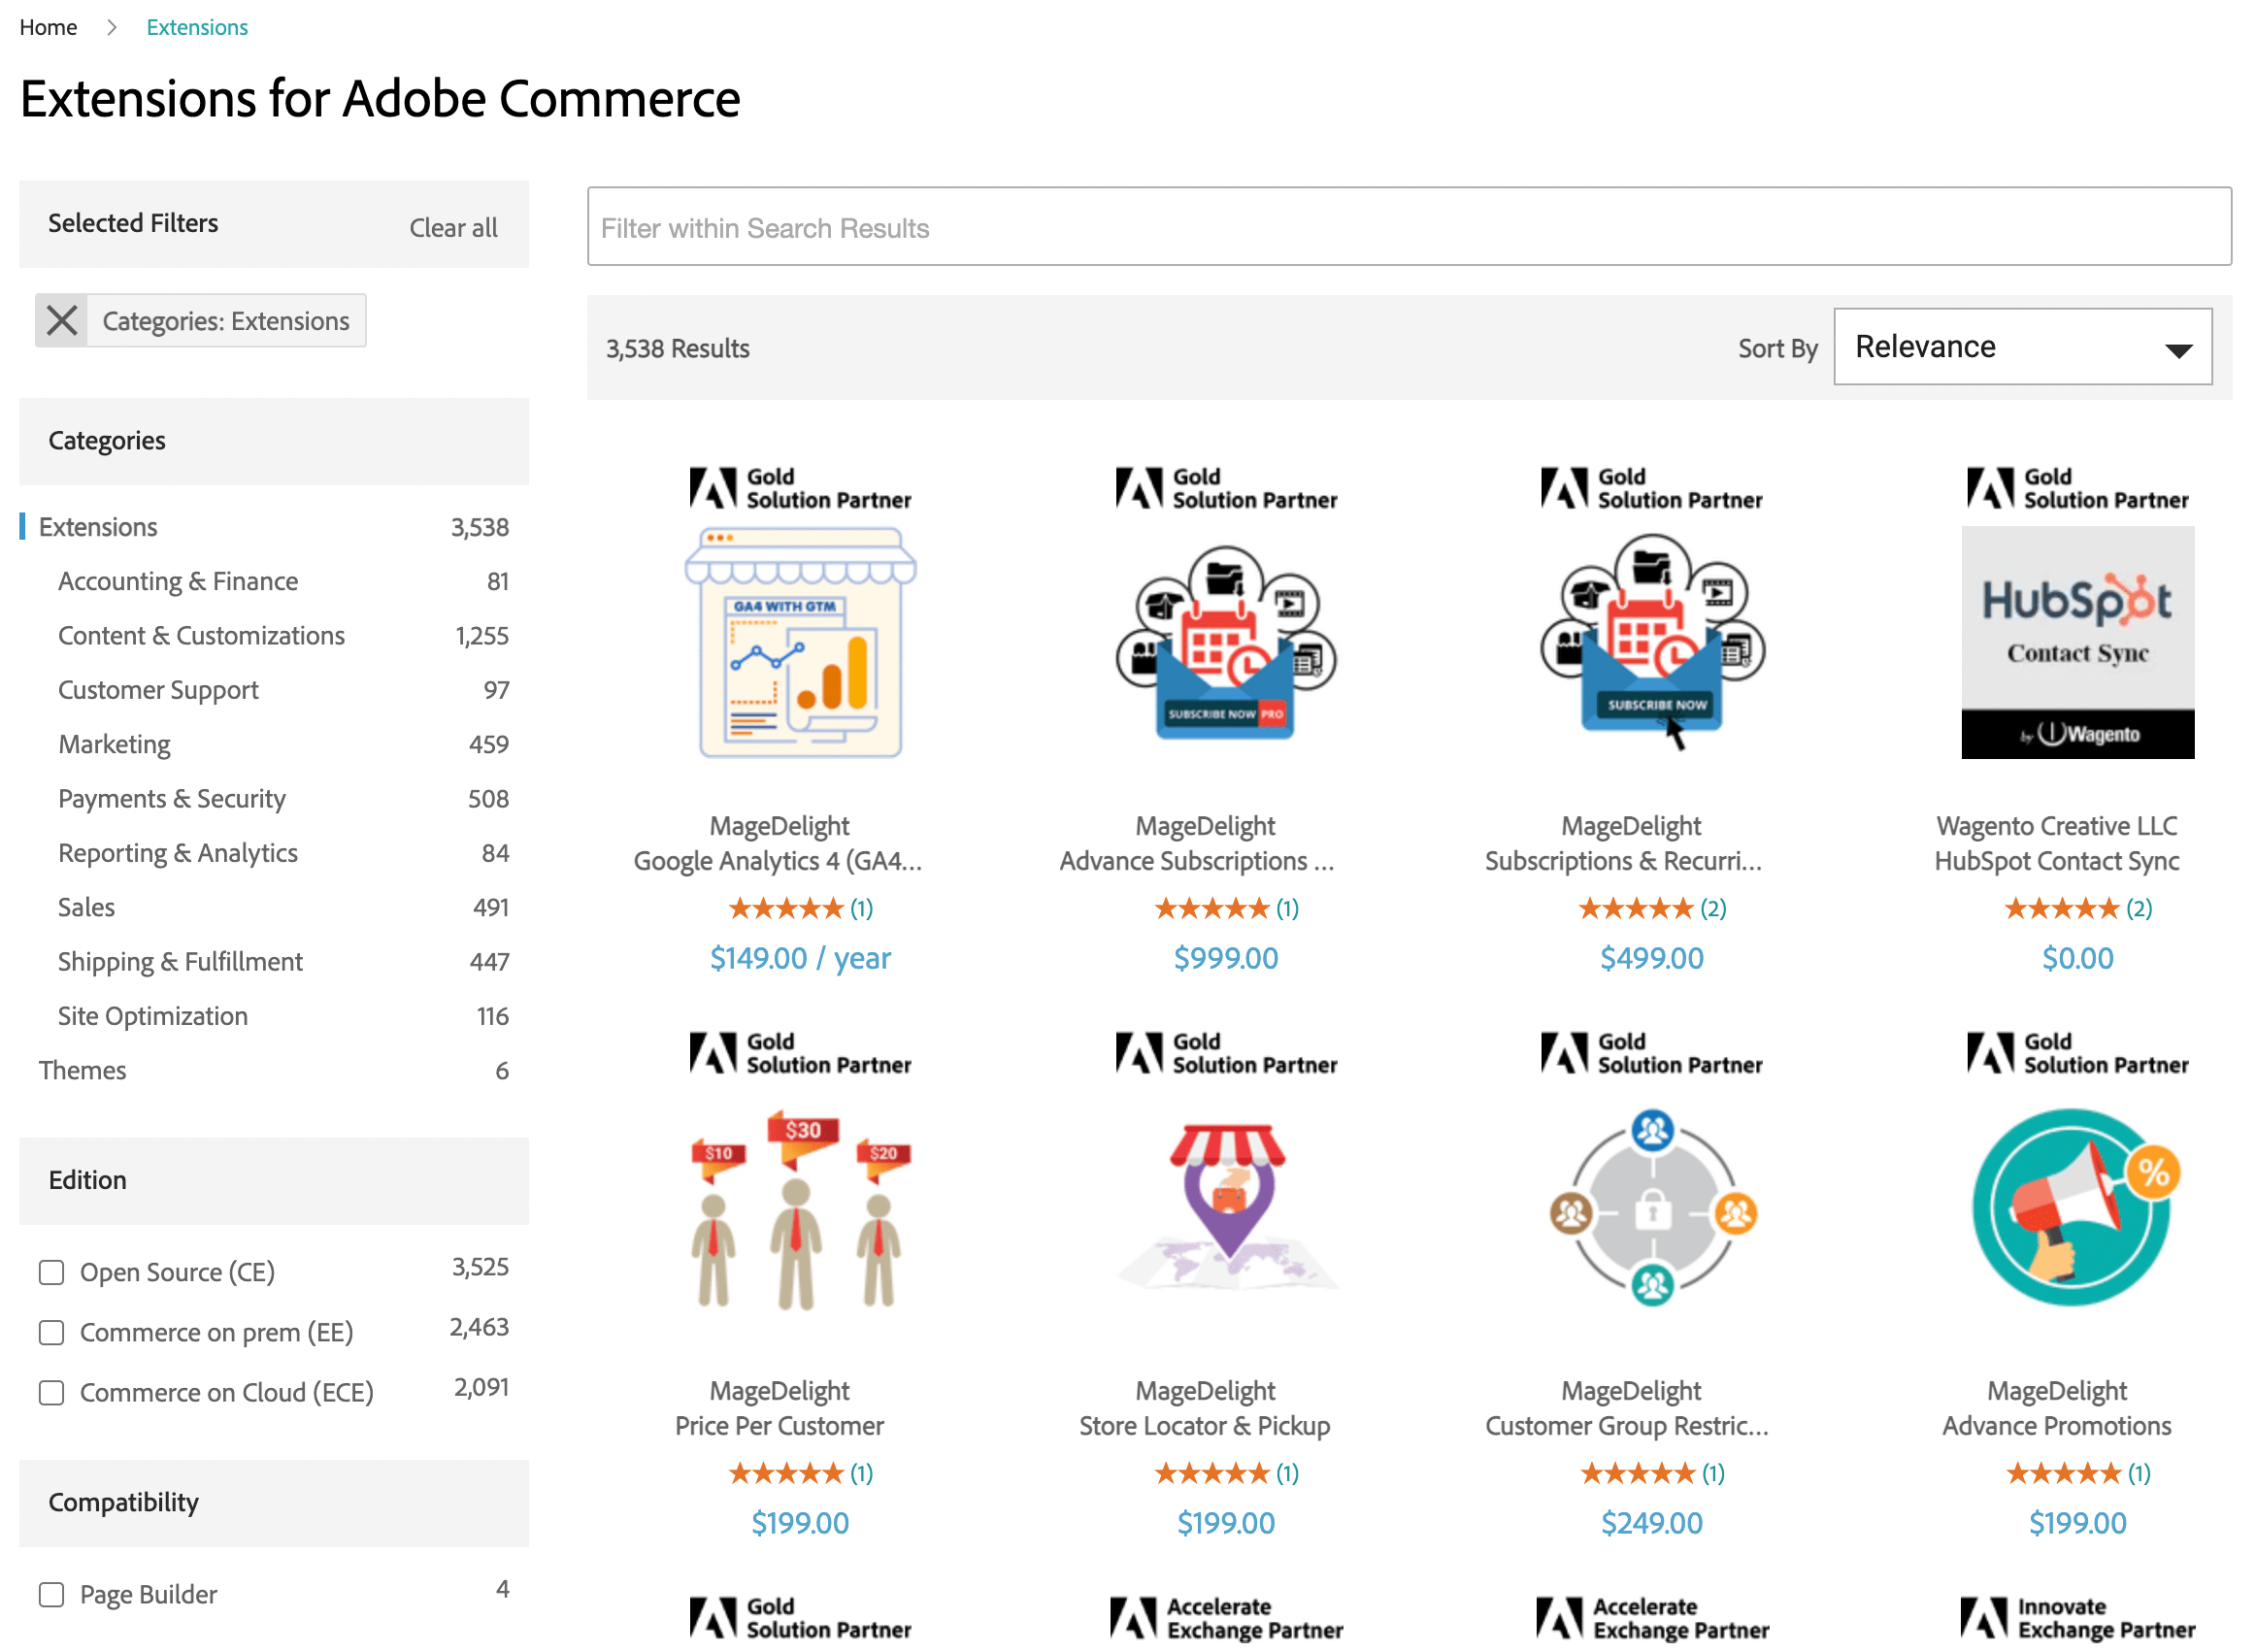
Task: Enable the Open Source (CE) filter
Action: click(51, 1272)
